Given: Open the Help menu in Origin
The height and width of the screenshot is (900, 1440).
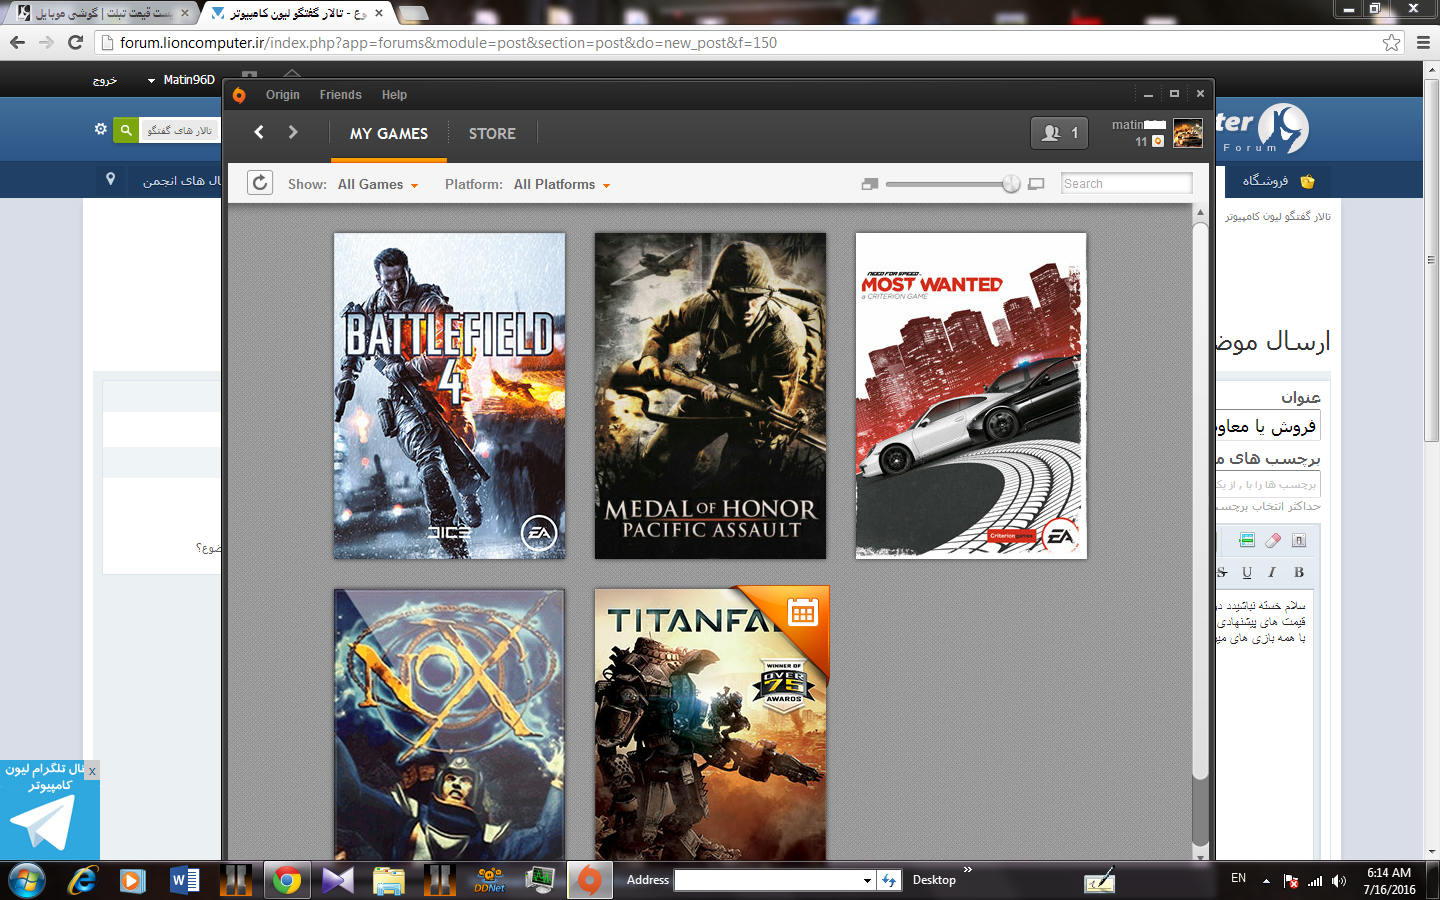Looking at the screenshot, I should tap(394, 95).
